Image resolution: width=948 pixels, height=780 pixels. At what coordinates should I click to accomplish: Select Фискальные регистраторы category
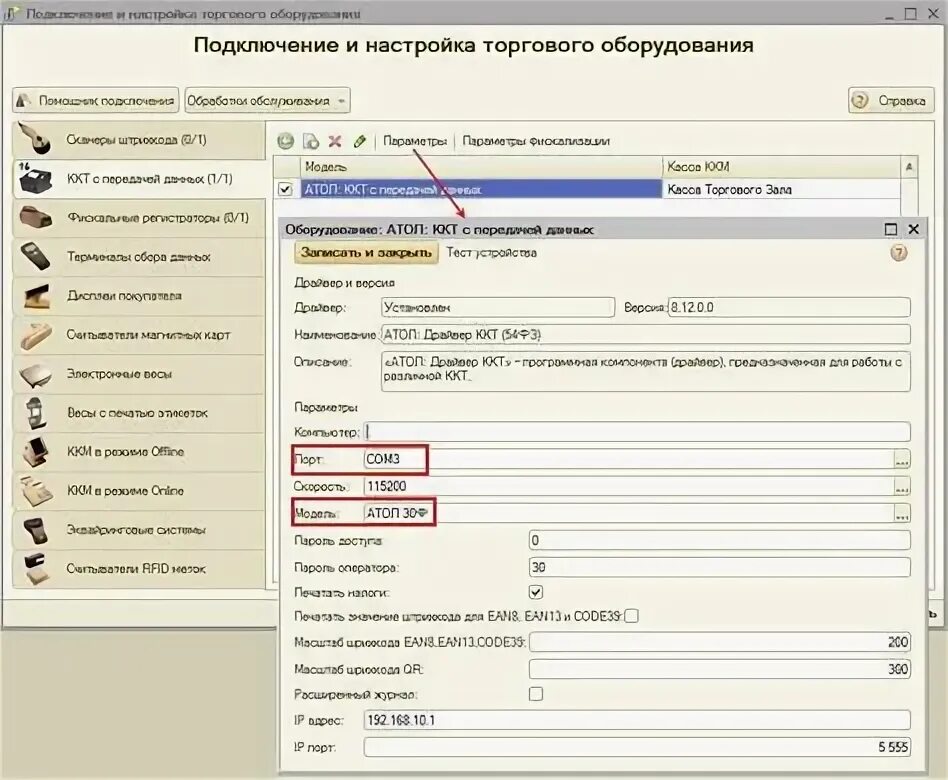pos(138,217)
